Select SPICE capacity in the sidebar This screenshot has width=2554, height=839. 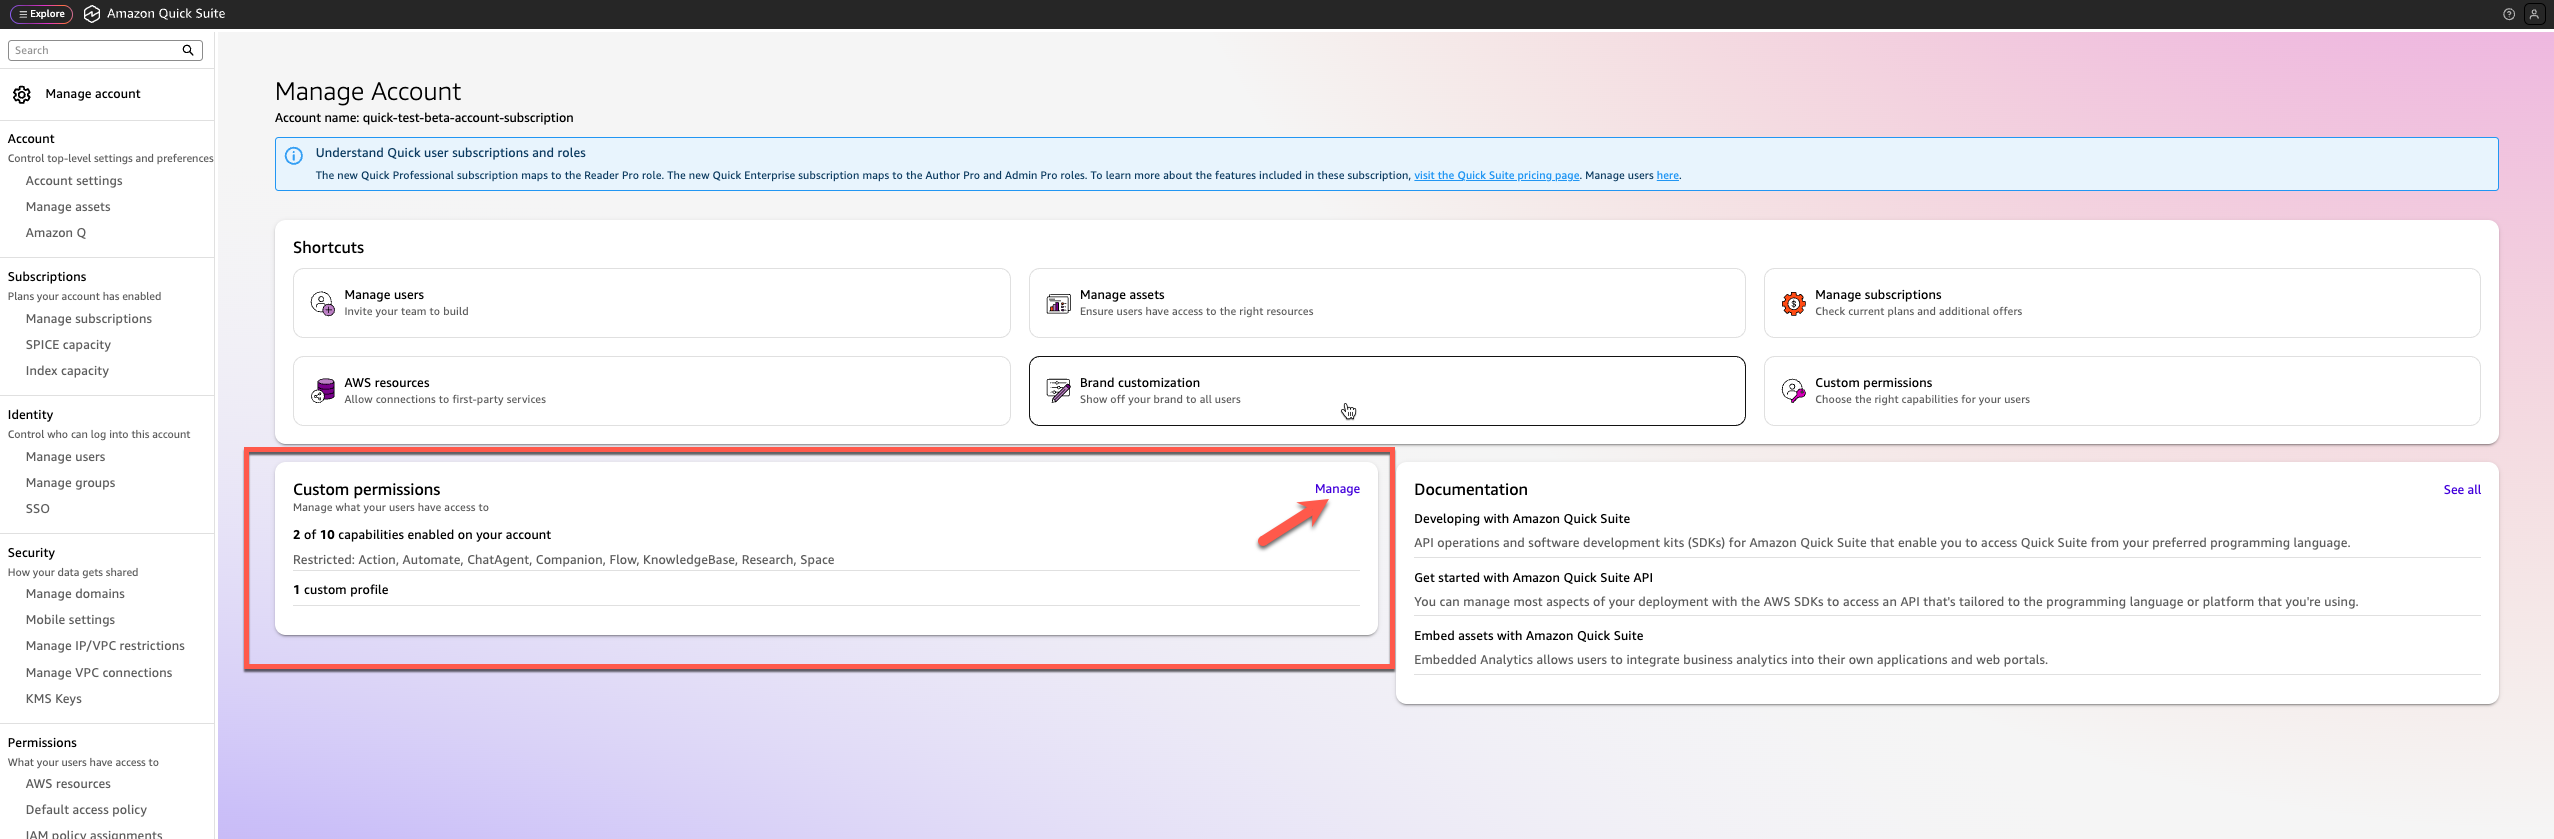tap(68, 345)
